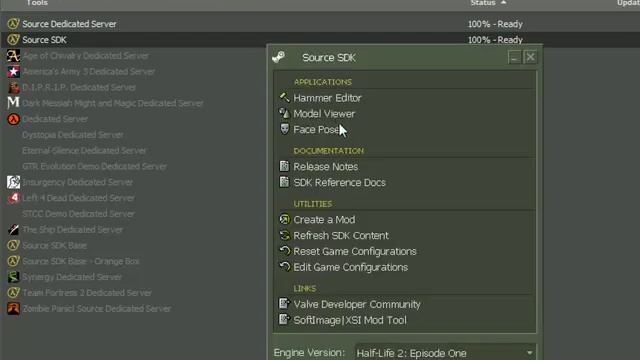
Task: Open the SoftImage|XSI Mod Tool link
Action: point(350,320)
